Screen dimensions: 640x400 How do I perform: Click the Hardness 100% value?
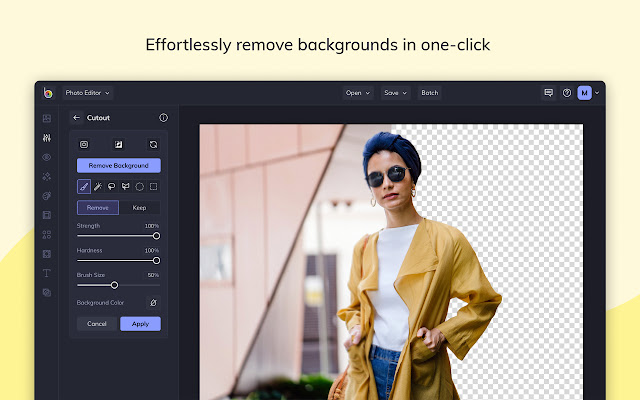(152, 250)
